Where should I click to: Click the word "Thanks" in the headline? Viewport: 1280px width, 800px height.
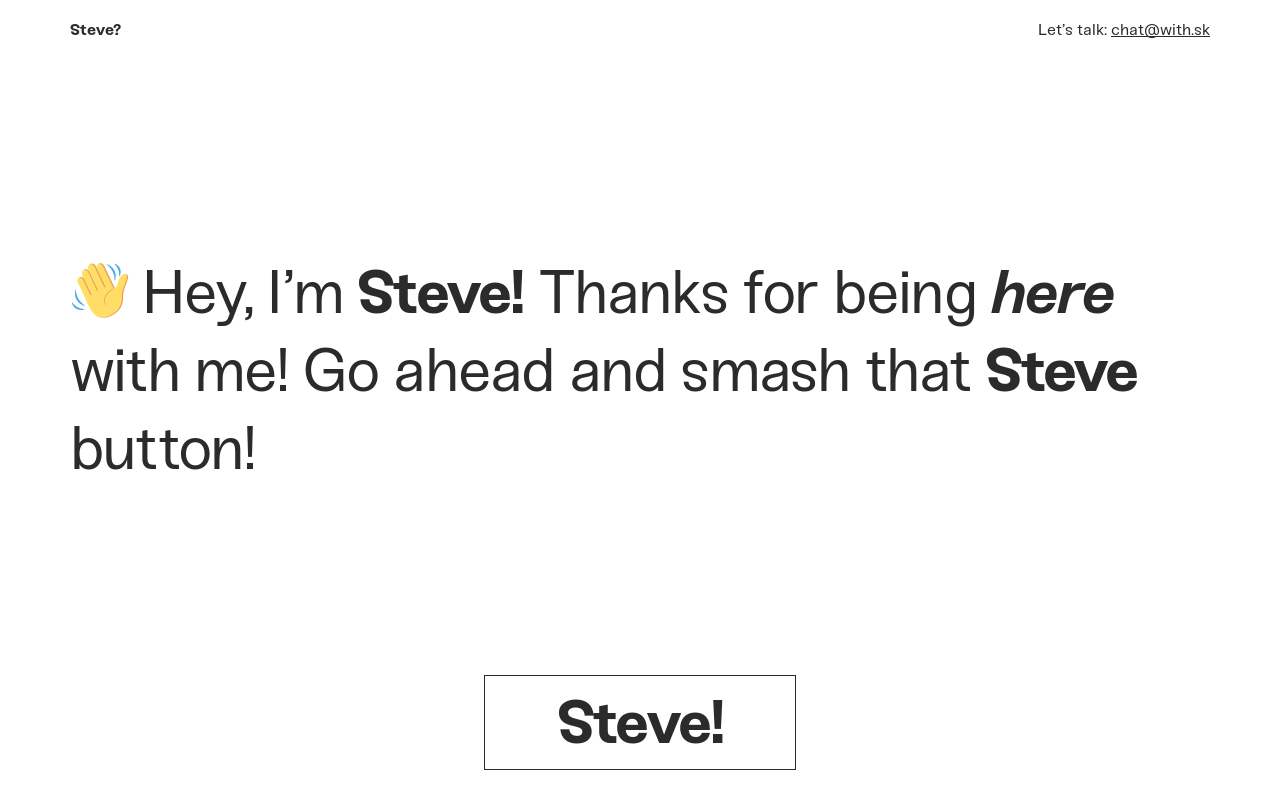click(x=632, y=293)
